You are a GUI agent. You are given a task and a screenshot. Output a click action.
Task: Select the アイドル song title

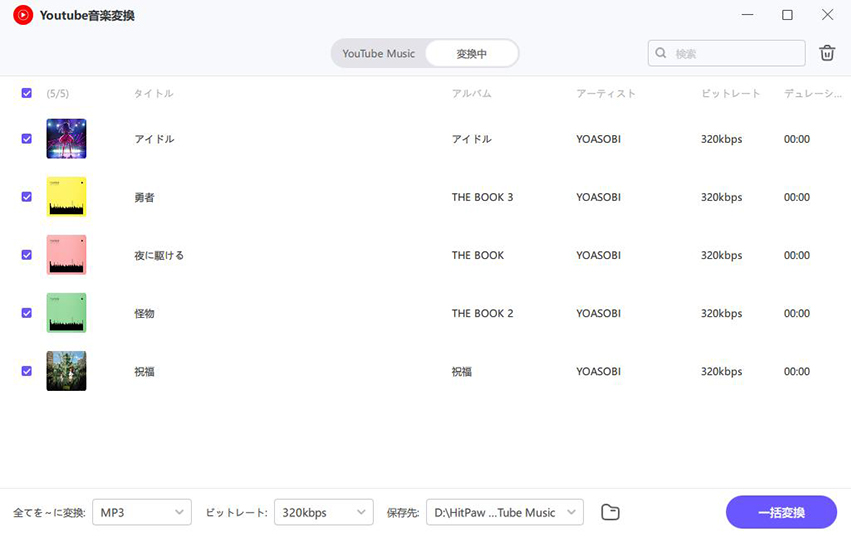155,139
